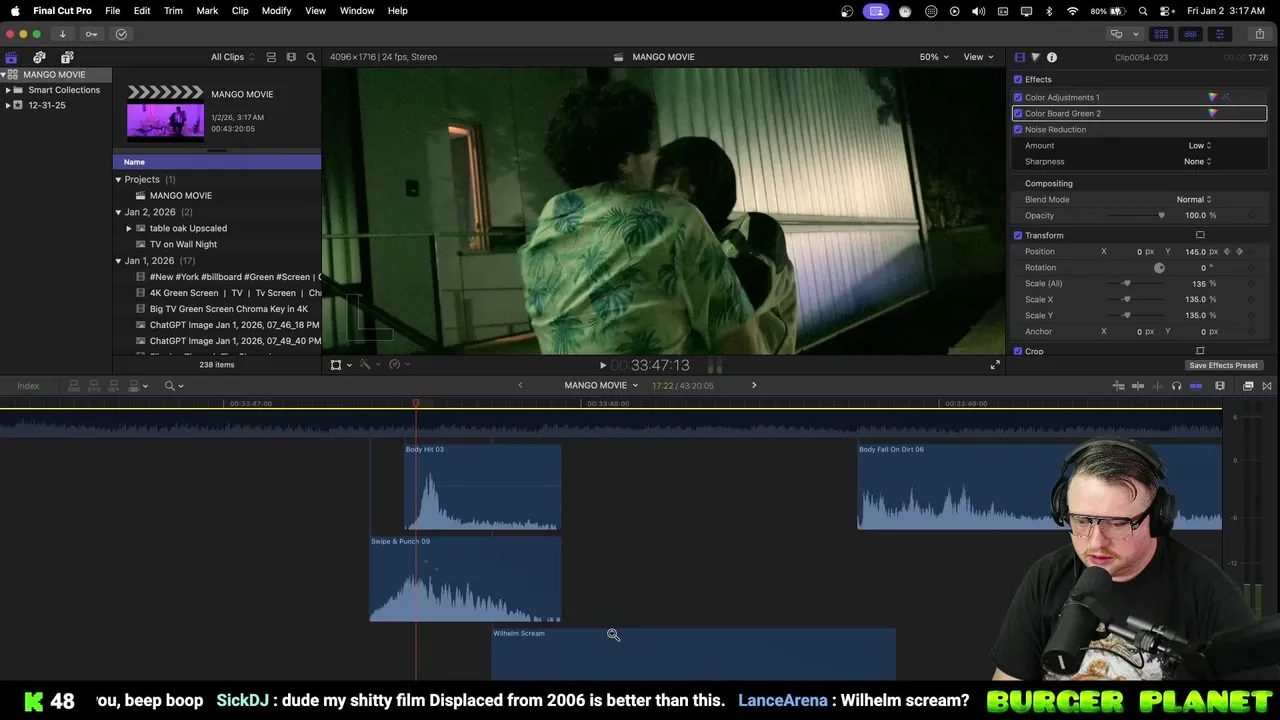The image size is (1280, 720).
Task: Uncheck Color Adjustments 1 effect
Action: pyautogui.click(x=1018, y=97)
